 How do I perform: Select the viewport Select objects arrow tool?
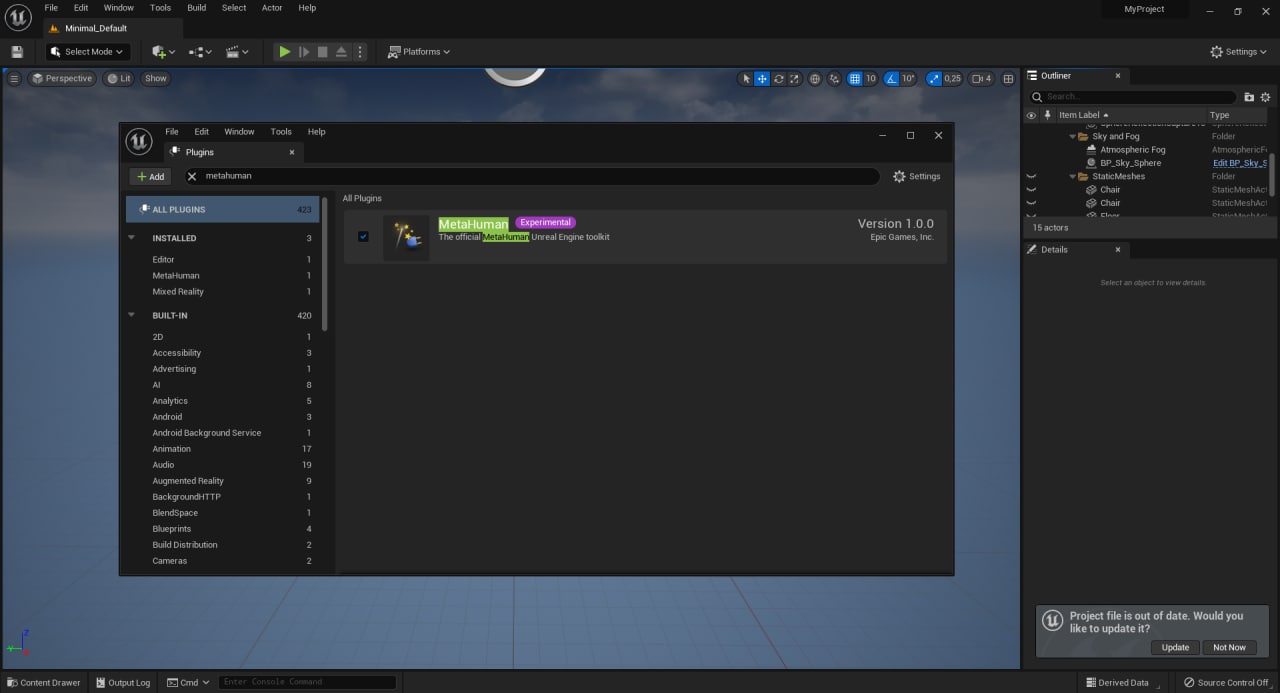pos(746,78)
